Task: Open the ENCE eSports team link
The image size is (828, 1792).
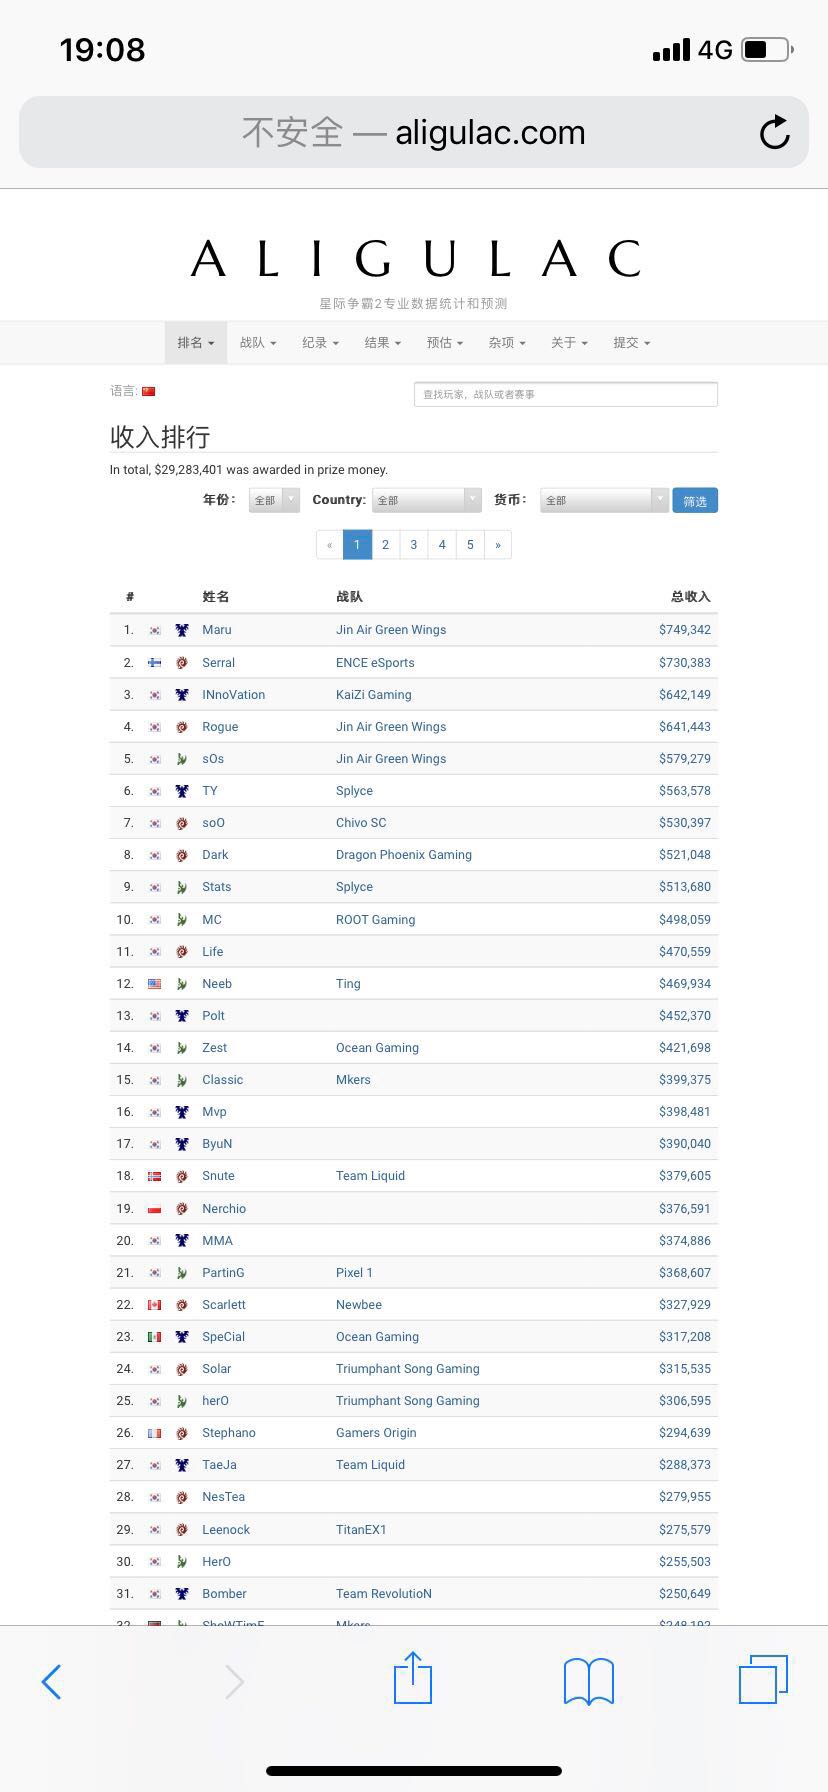Action: 375,662
